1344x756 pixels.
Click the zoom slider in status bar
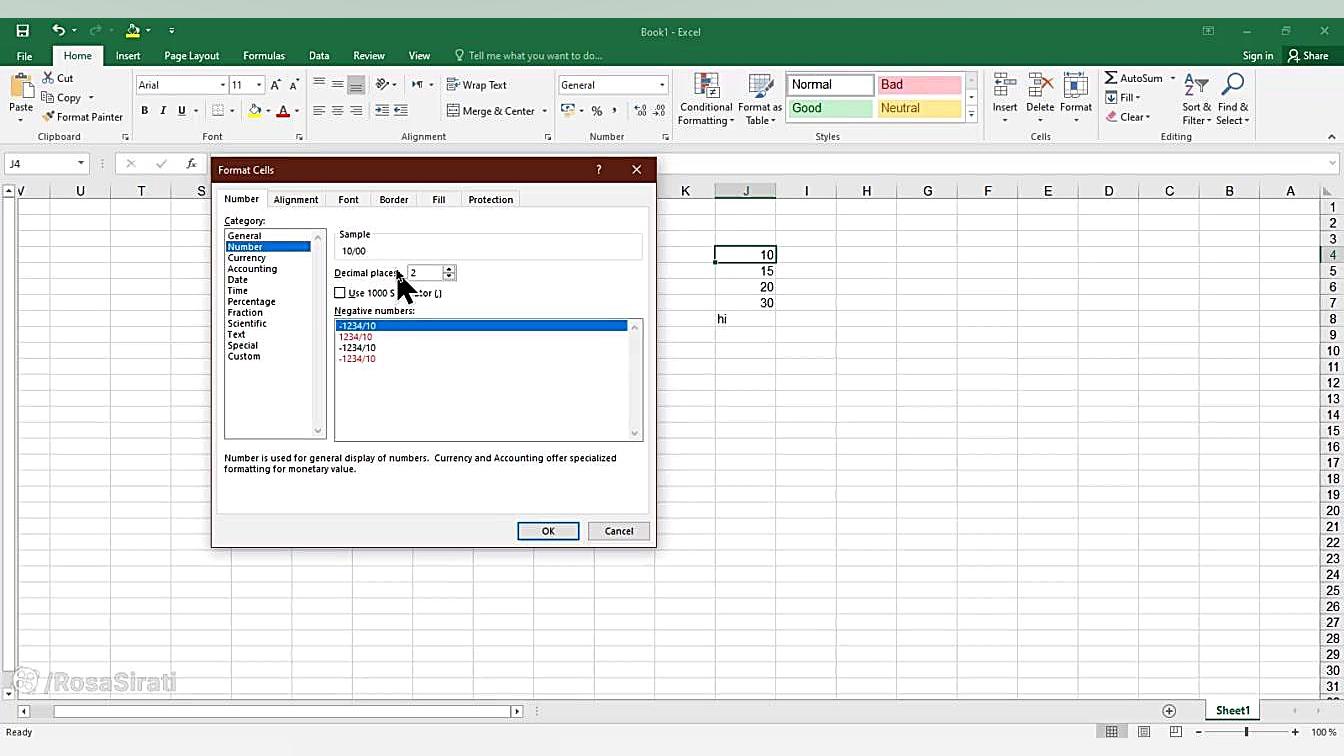coord(1246,732)
